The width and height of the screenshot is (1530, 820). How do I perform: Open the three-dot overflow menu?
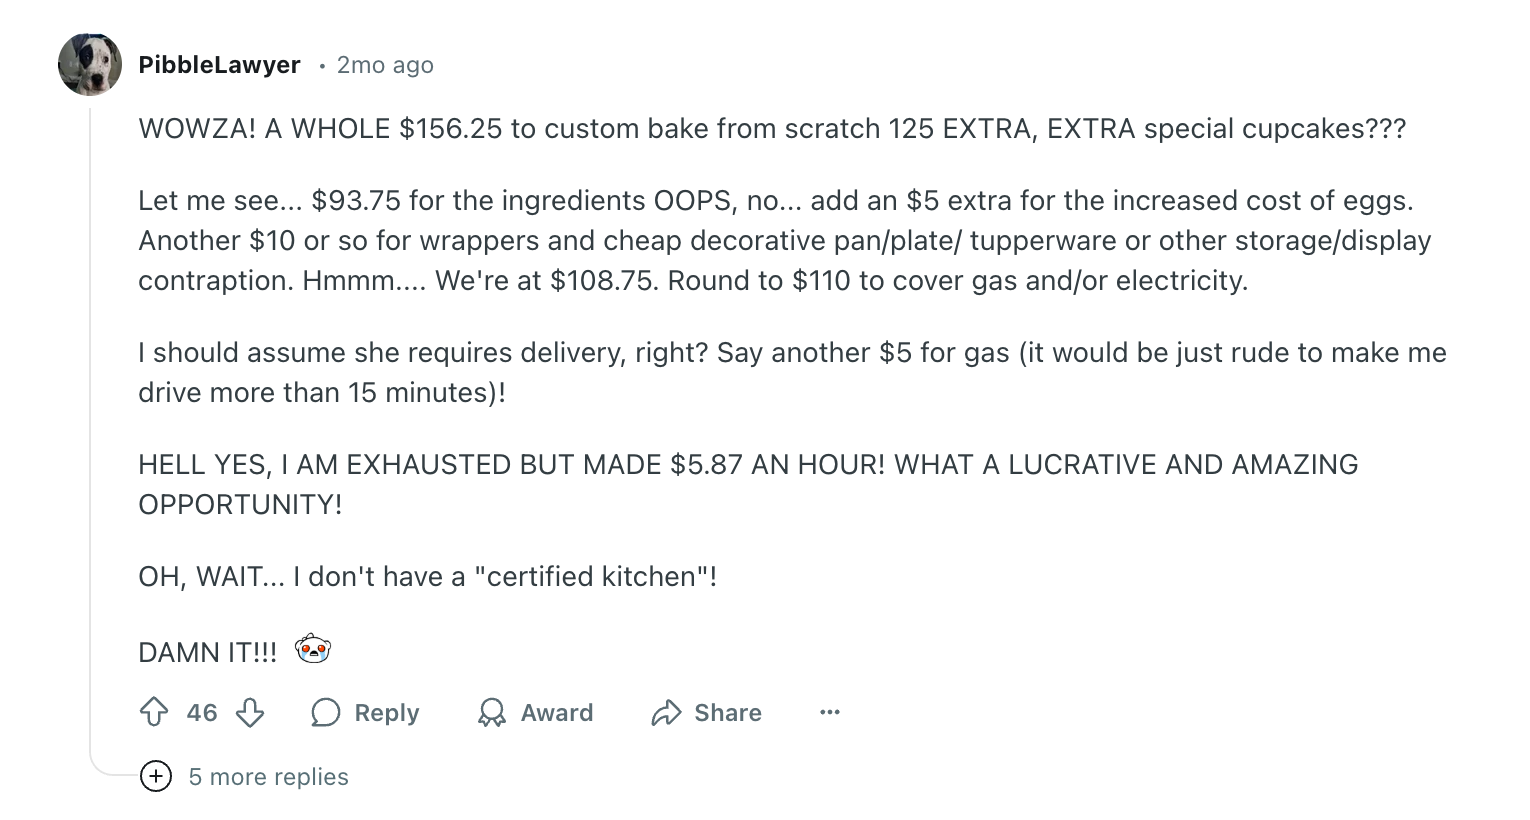tap(829, 713)
